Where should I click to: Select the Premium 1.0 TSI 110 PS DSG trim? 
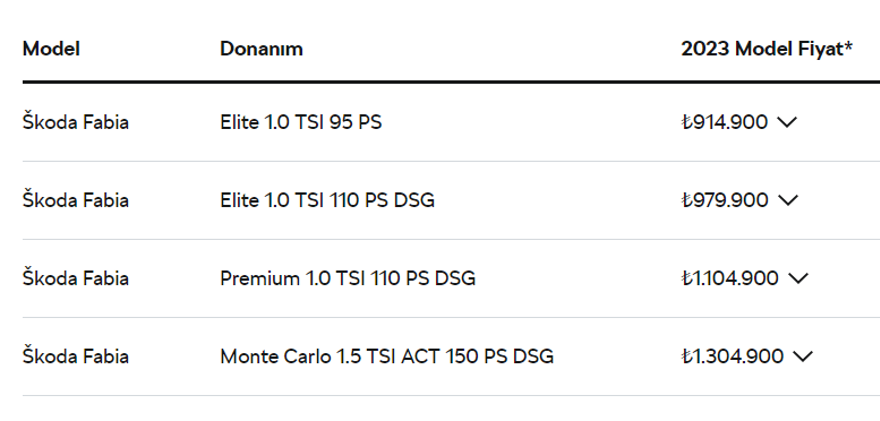(347, 279)
